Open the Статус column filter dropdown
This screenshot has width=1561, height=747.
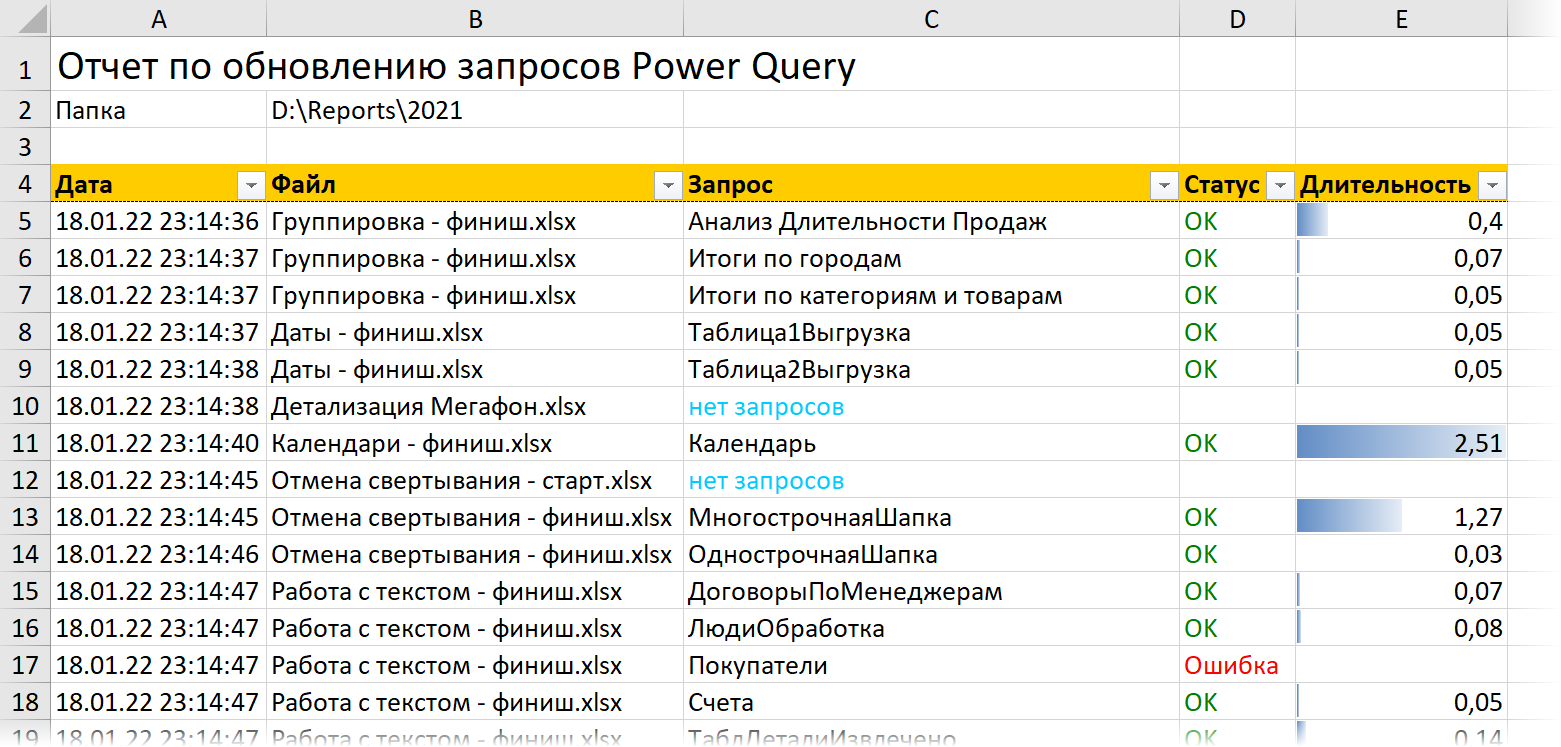pyautogui.click(x=1279, y=186)
